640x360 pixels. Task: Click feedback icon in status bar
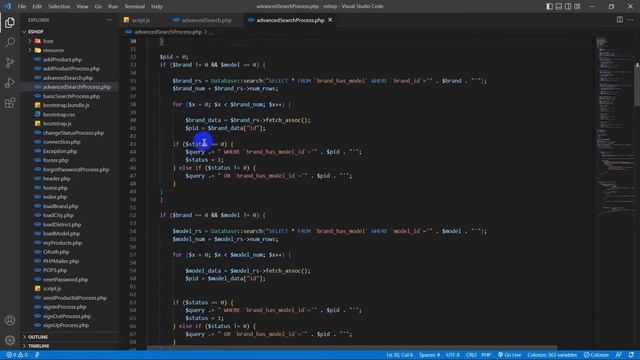tap(619, 355)
